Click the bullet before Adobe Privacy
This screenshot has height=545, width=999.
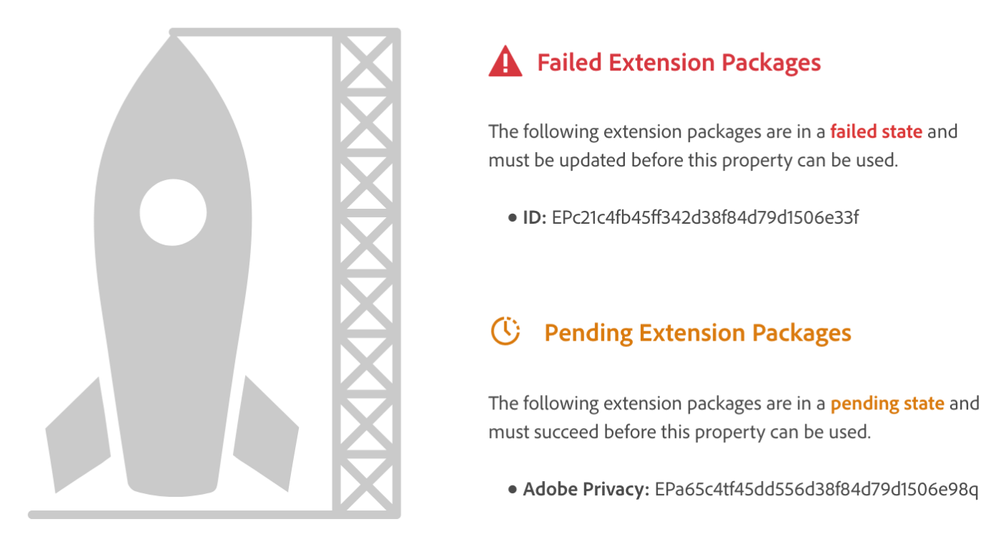pos(512,490)
